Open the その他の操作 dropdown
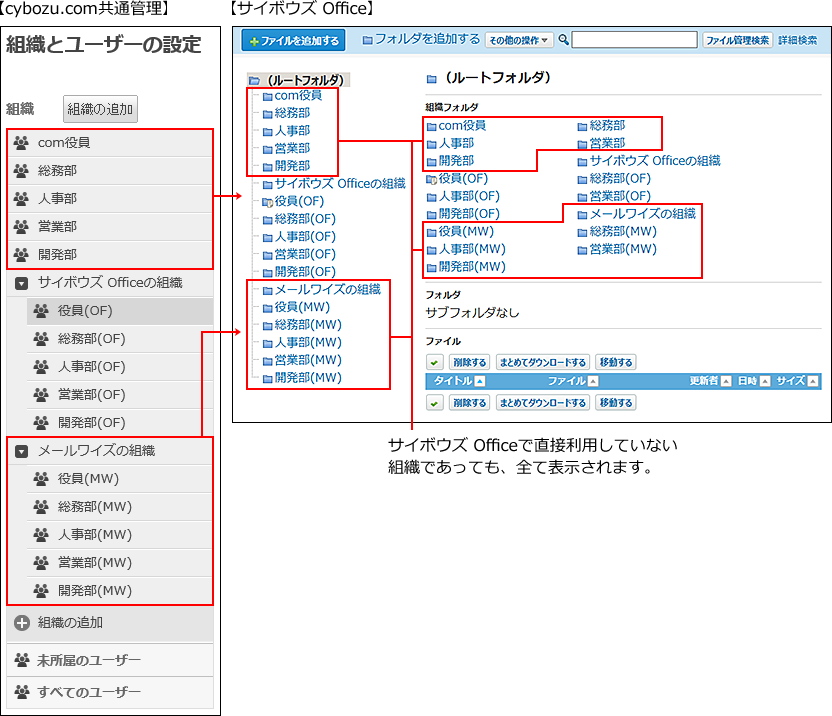This screenshot has width=832, height=716. point(519,40)
